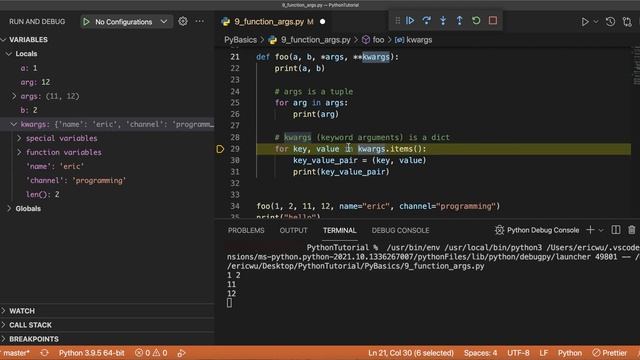The width and height of the screenshot is (640, 360).
Task: Click the unsaved dot on the editor tab
Action: (x=322, y=22)
